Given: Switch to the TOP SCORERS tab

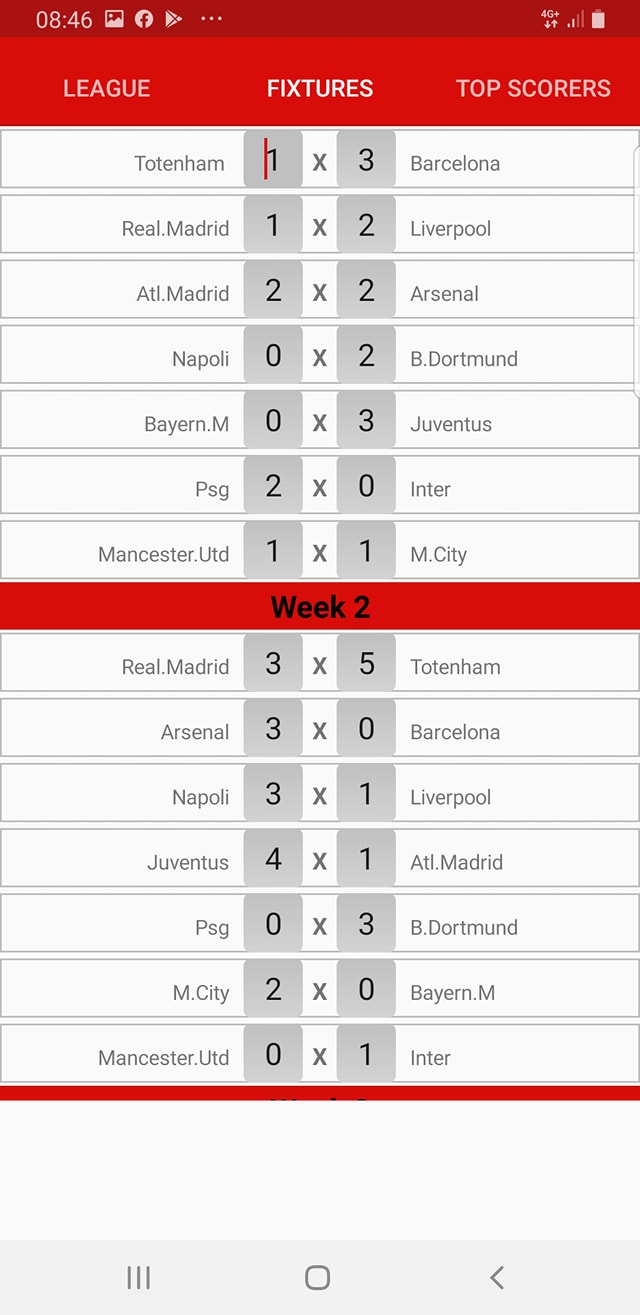Looking at the screenshot, I should [533, 88].
